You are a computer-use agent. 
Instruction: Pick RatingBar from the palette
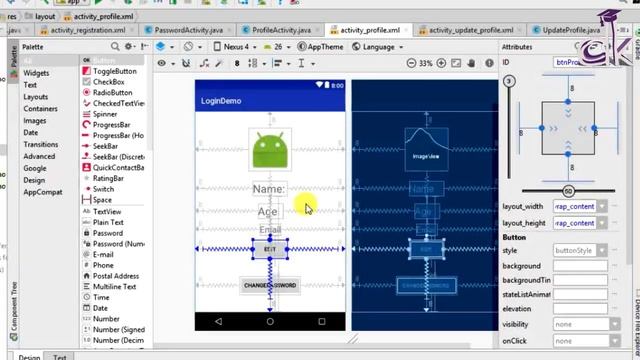click(104, 178)
